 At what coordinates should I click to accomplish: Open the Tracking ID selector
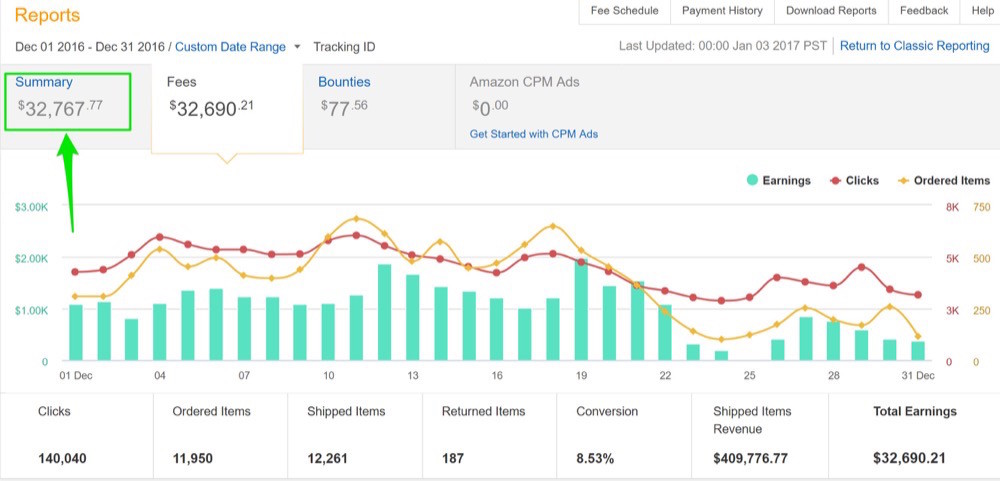344,47
